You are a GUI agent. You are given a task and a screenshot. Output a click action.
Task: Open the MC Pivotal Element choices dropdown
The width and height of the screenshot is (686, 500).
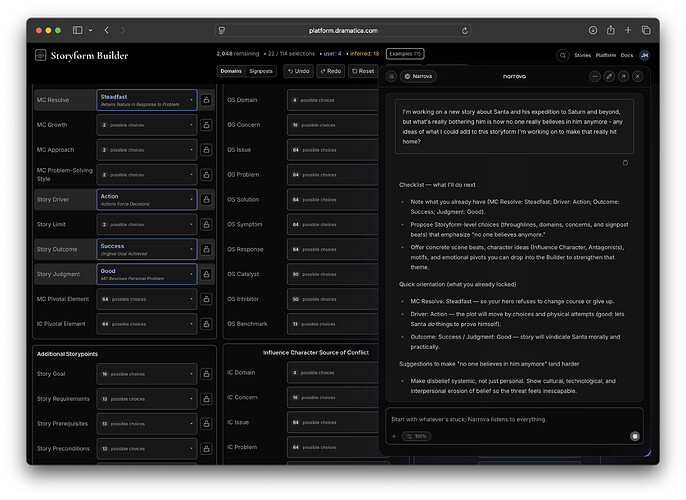pos(147,299)
